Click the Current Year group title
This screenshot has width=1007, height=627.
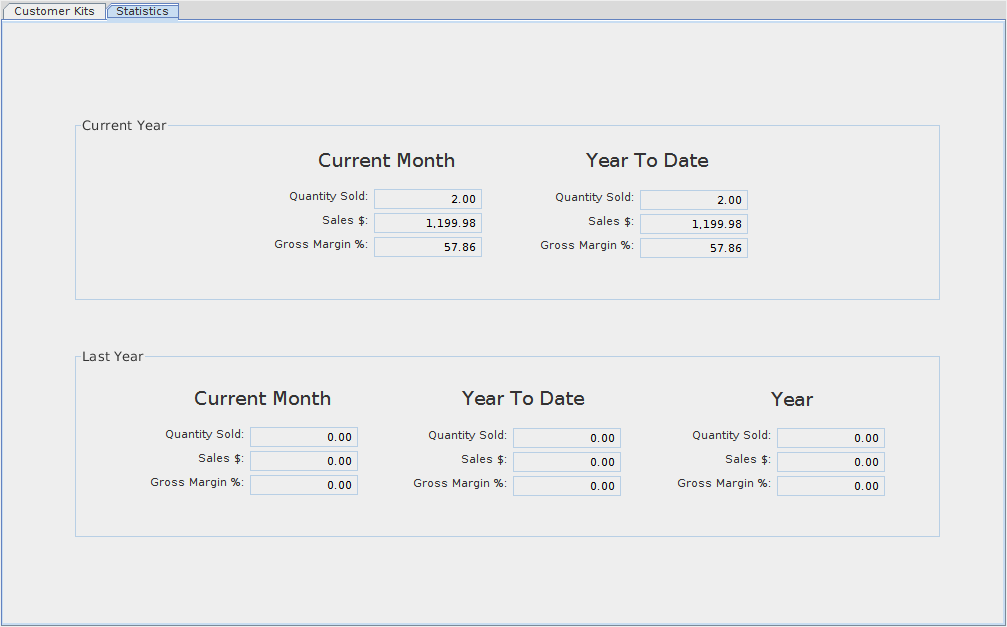(124, 126)
